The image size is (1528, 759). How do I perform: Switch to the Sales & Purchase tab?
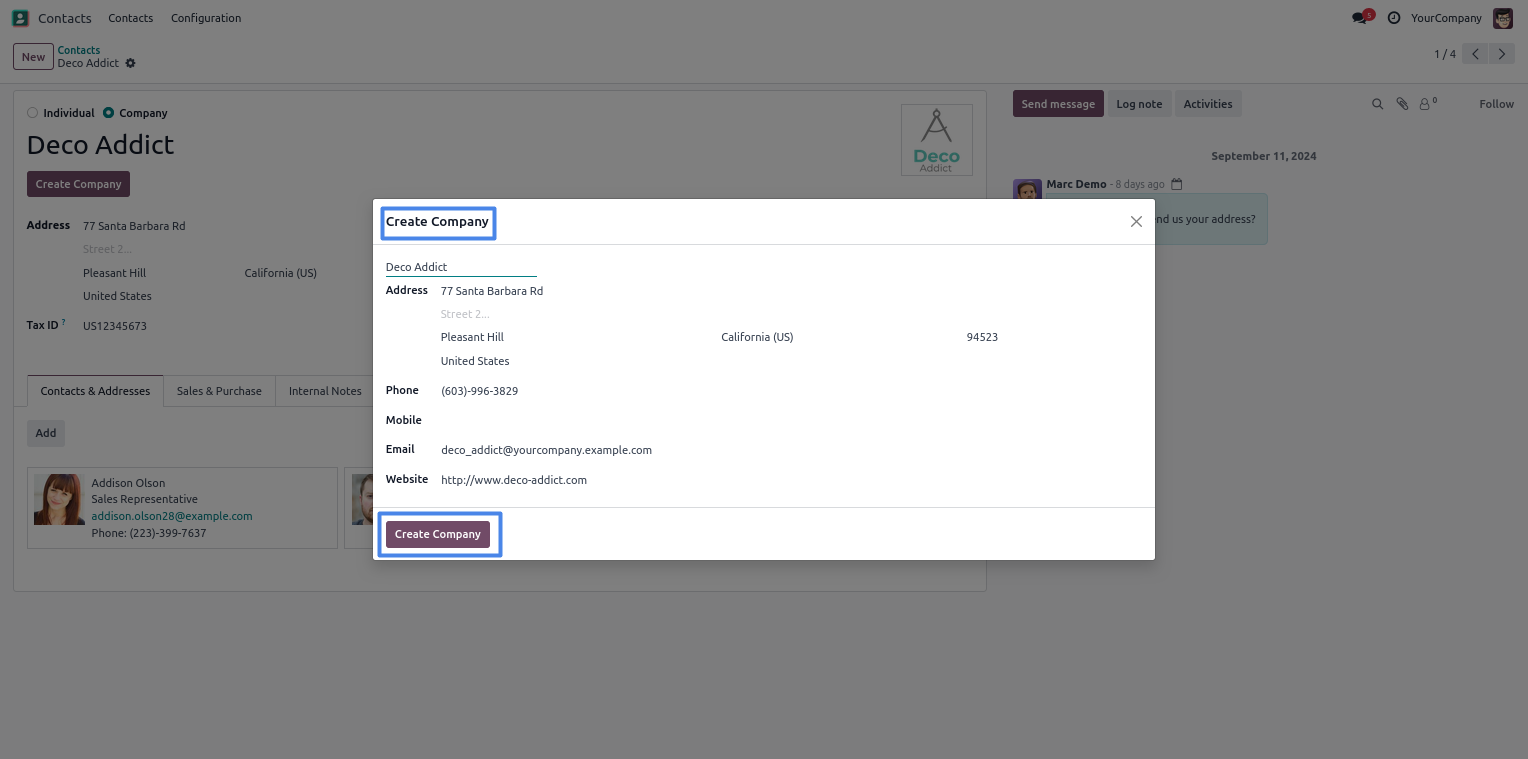click(219, 391)
